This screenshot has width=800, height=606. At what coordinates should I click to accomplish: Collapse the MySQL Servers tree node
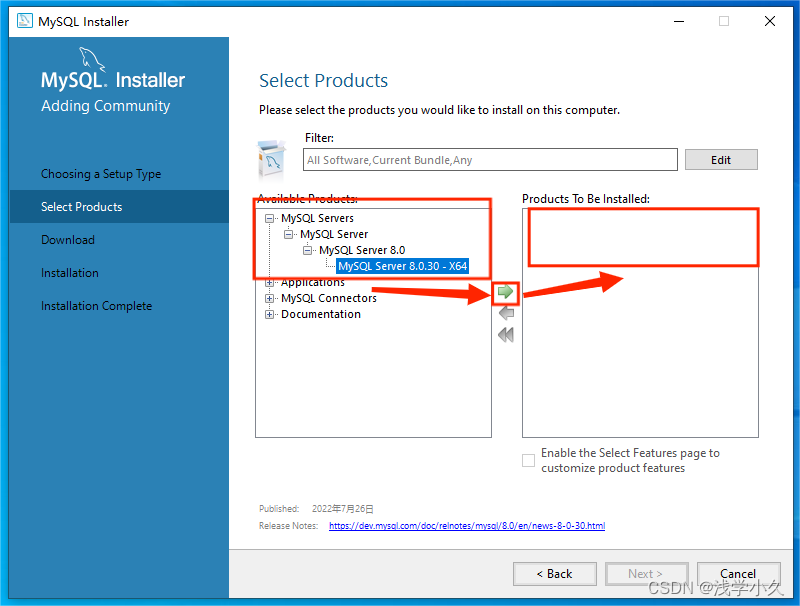[269, 218]
